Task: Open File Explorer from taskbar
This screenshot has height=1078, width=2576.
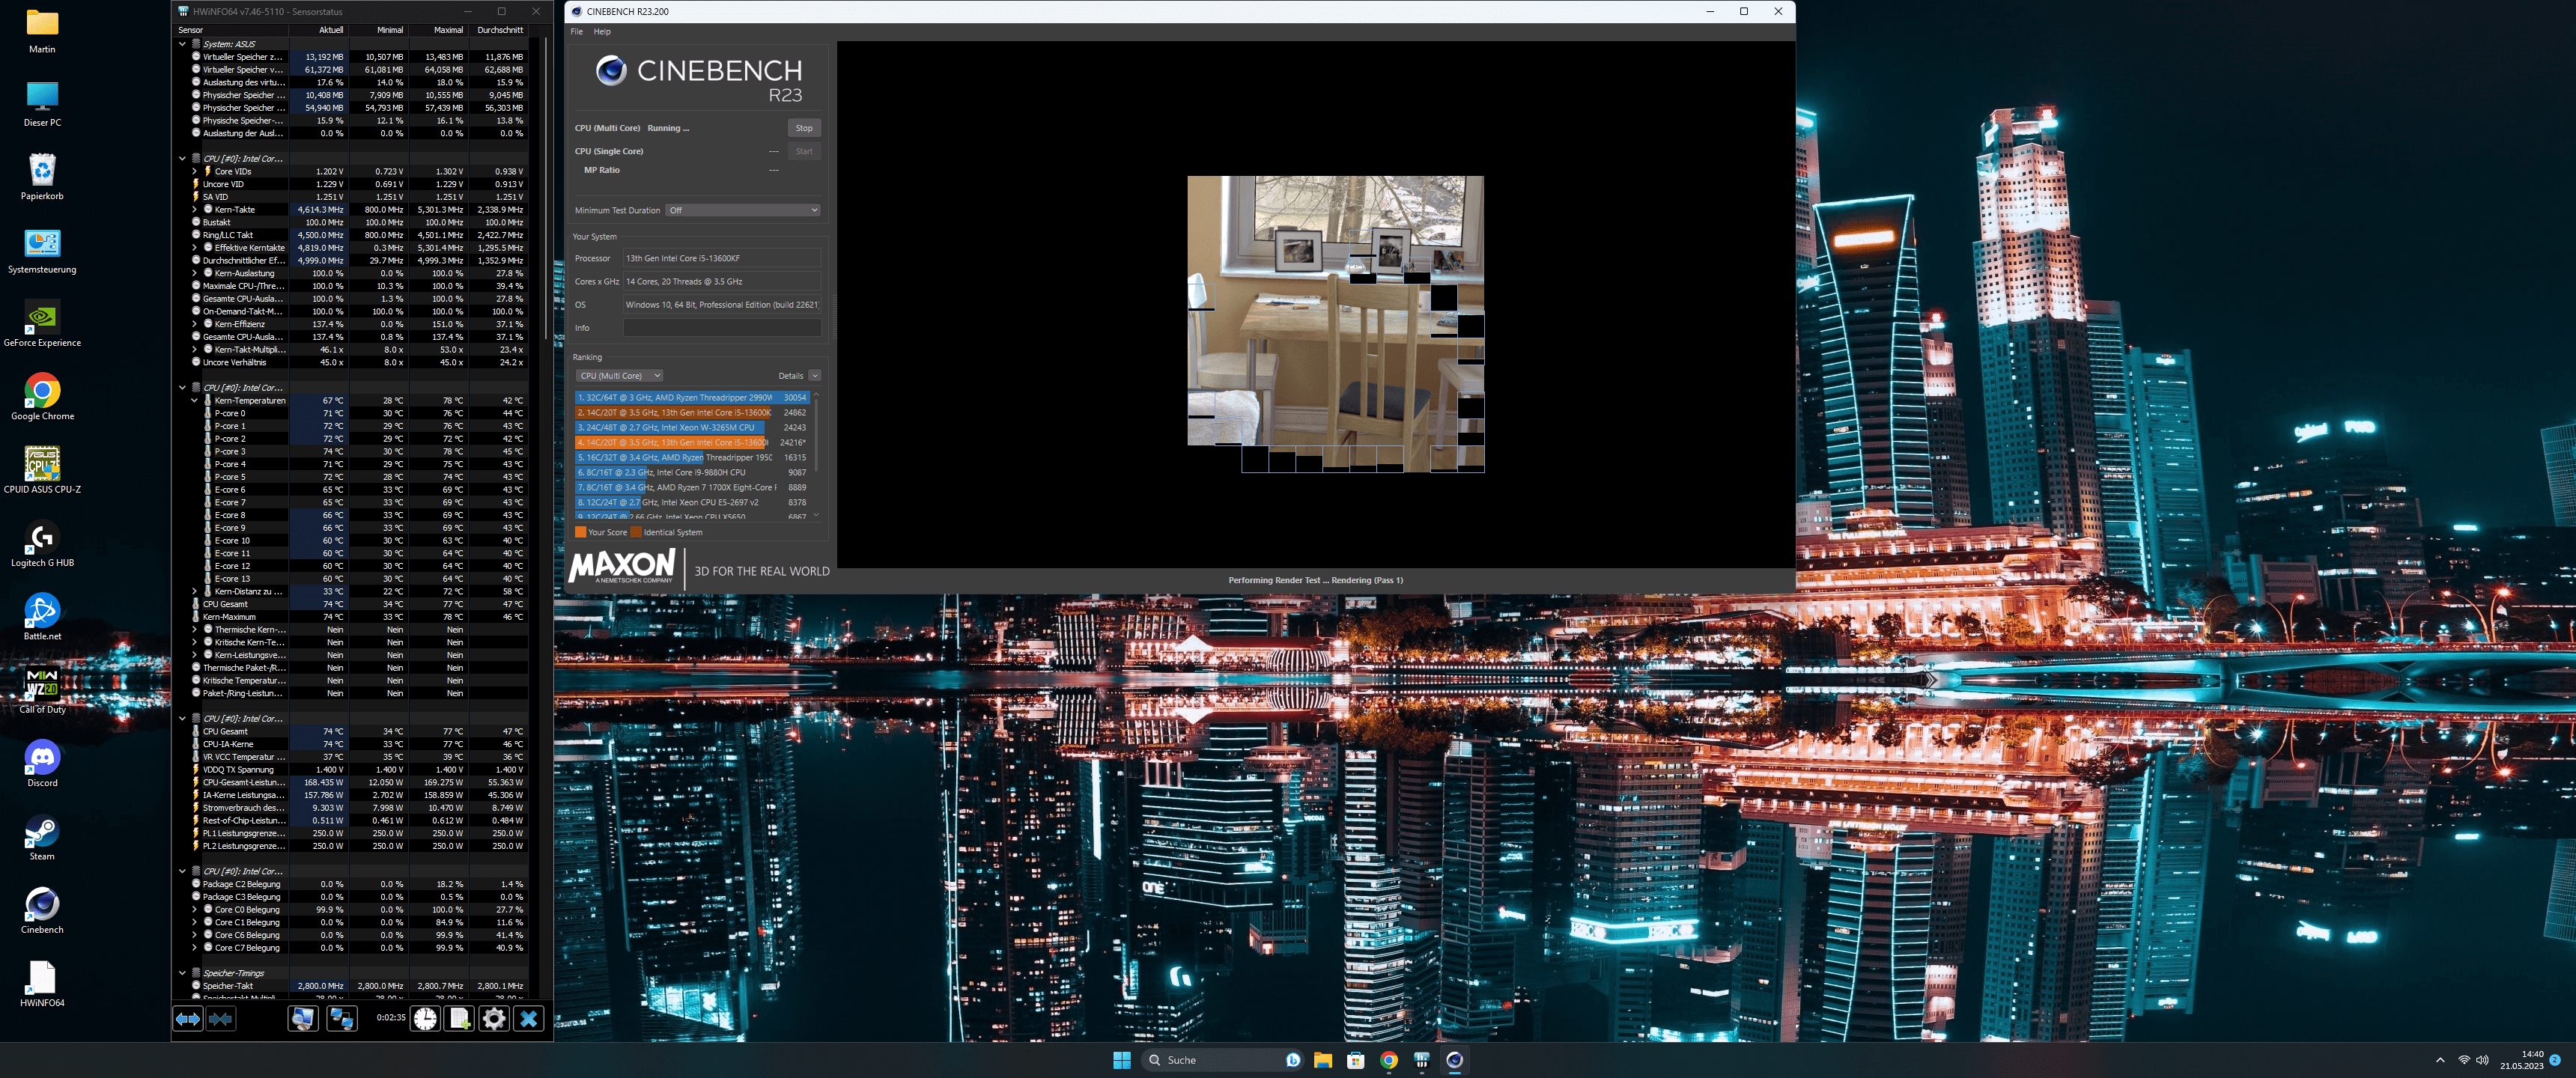Action: click(x=1322, y=1060)
